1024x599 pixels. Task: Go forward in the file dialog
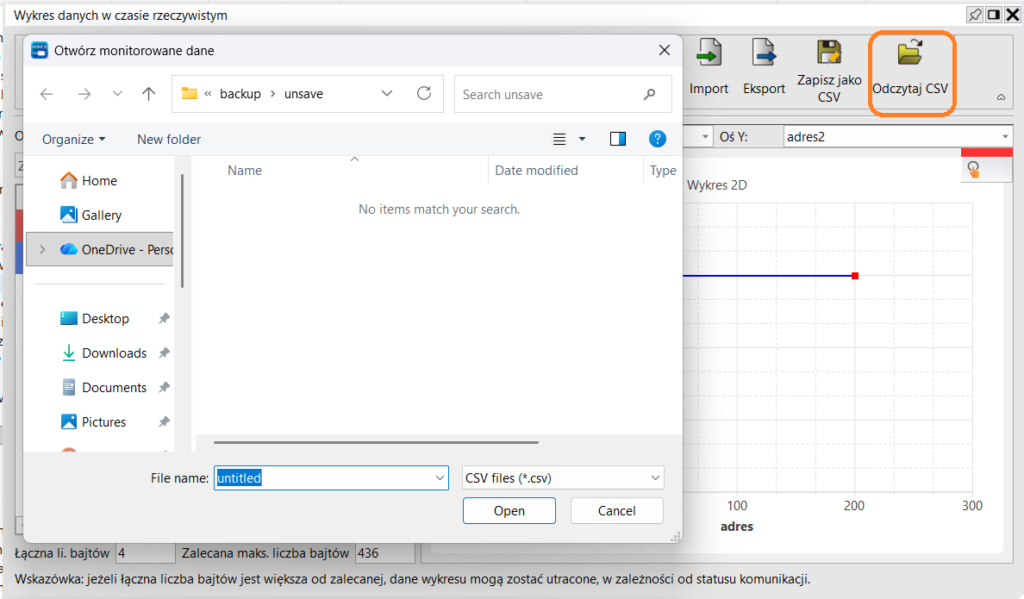coord(84,94)
